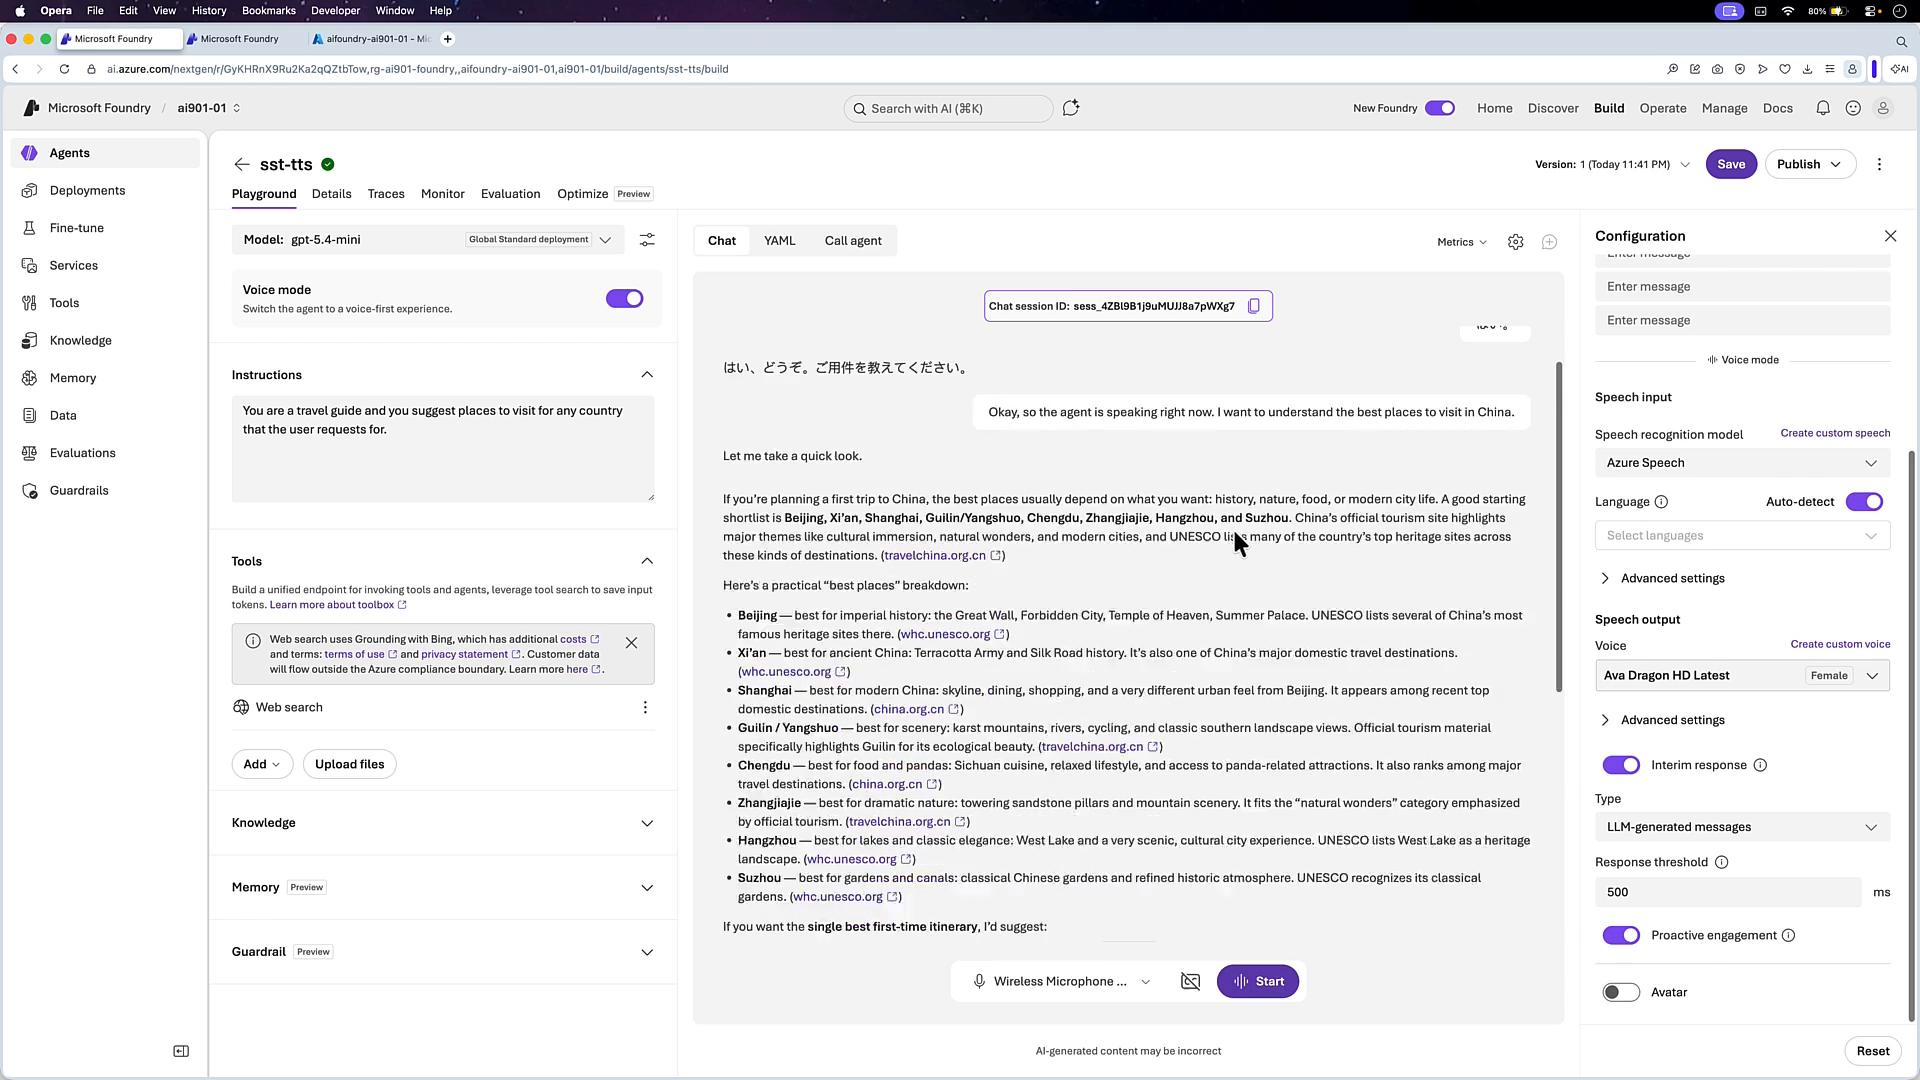The width and height of the screenshot is (1920, 1080).
Task: Open Agents in the sidebar
Action: 105,153
